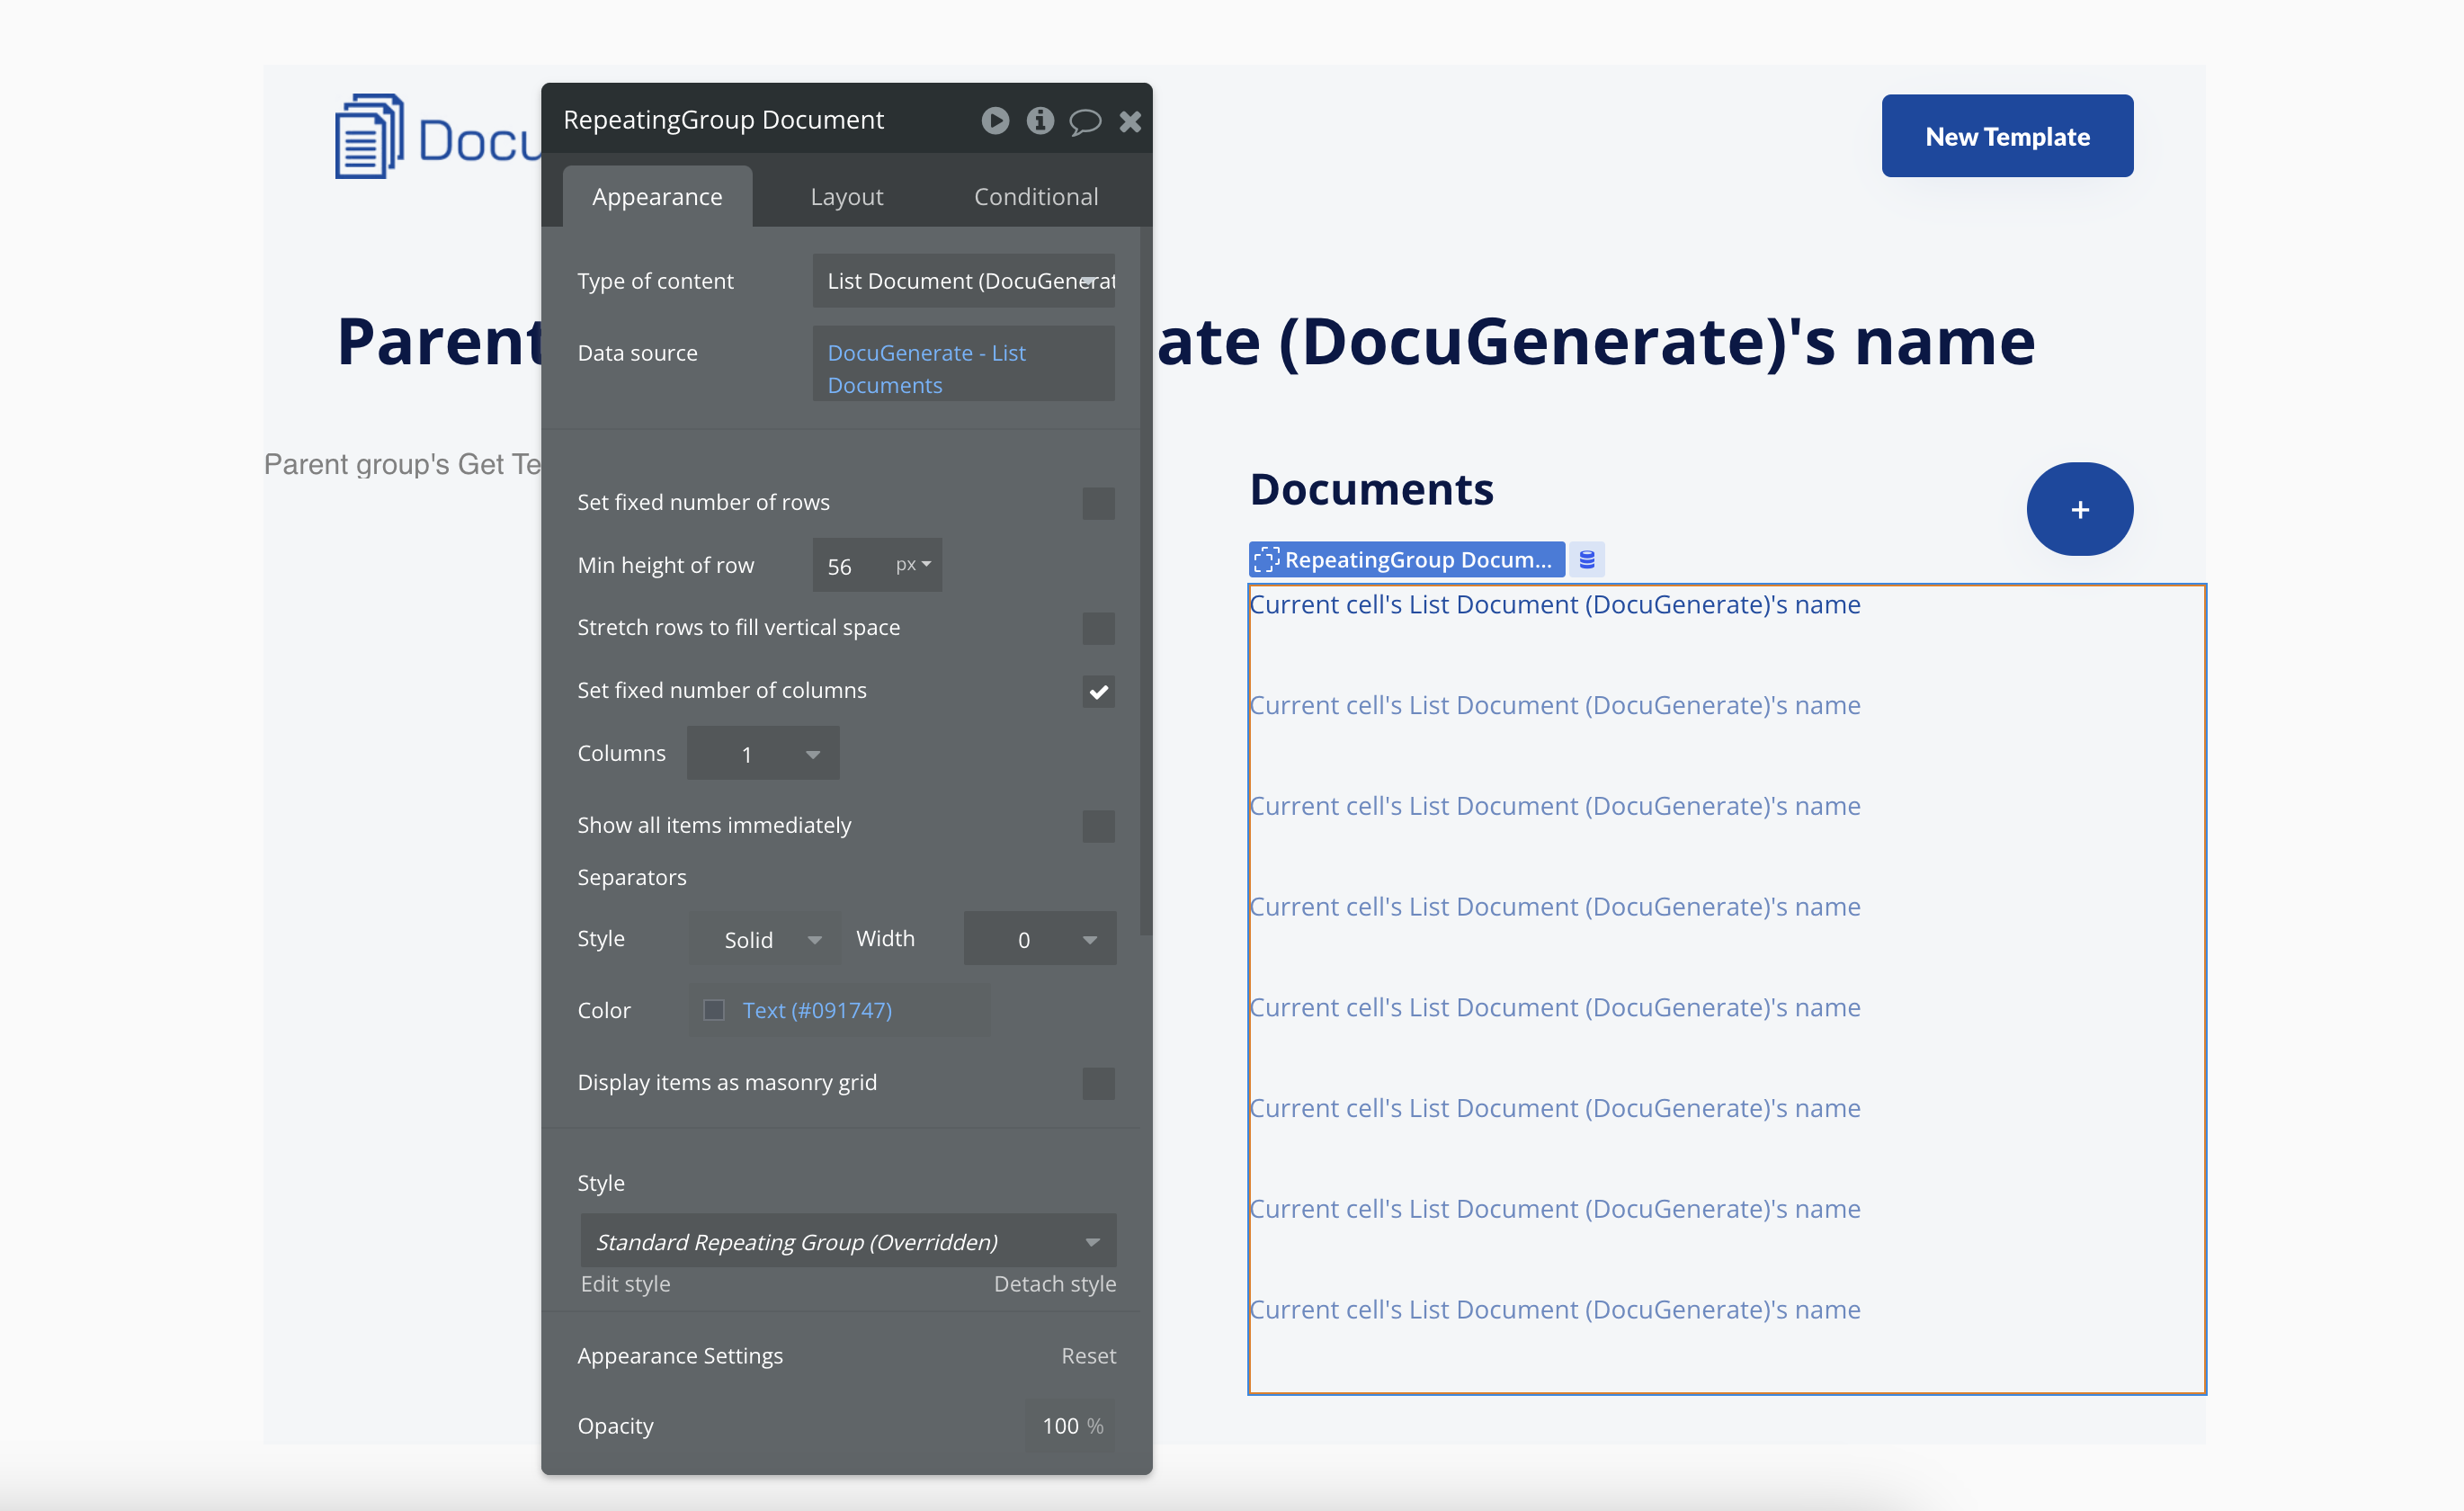Open the Type of content dropdown
2464x1511 pixels.
coord(964,281)
